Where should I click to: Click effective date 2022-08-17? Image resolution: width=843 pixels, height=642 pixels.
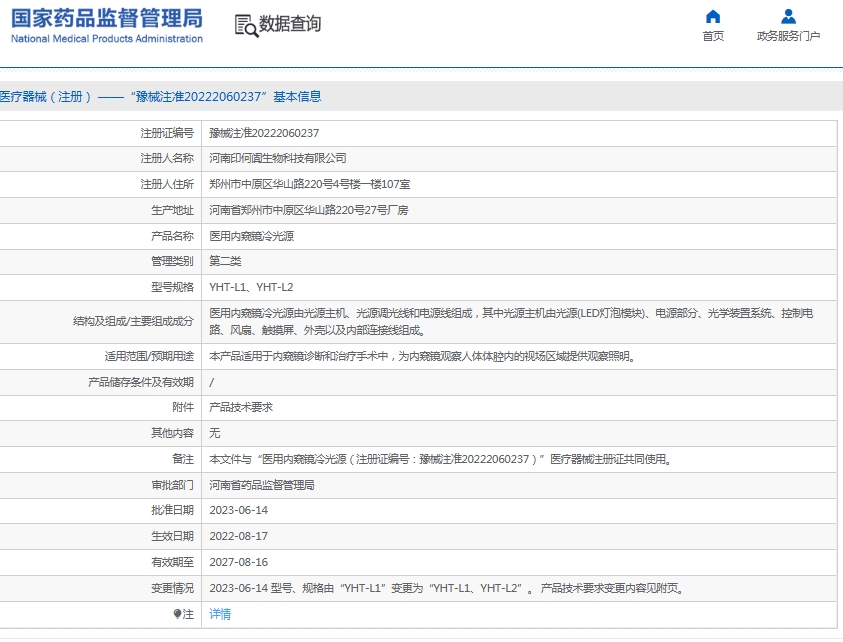pyautogui.click(x=239, y=536)
